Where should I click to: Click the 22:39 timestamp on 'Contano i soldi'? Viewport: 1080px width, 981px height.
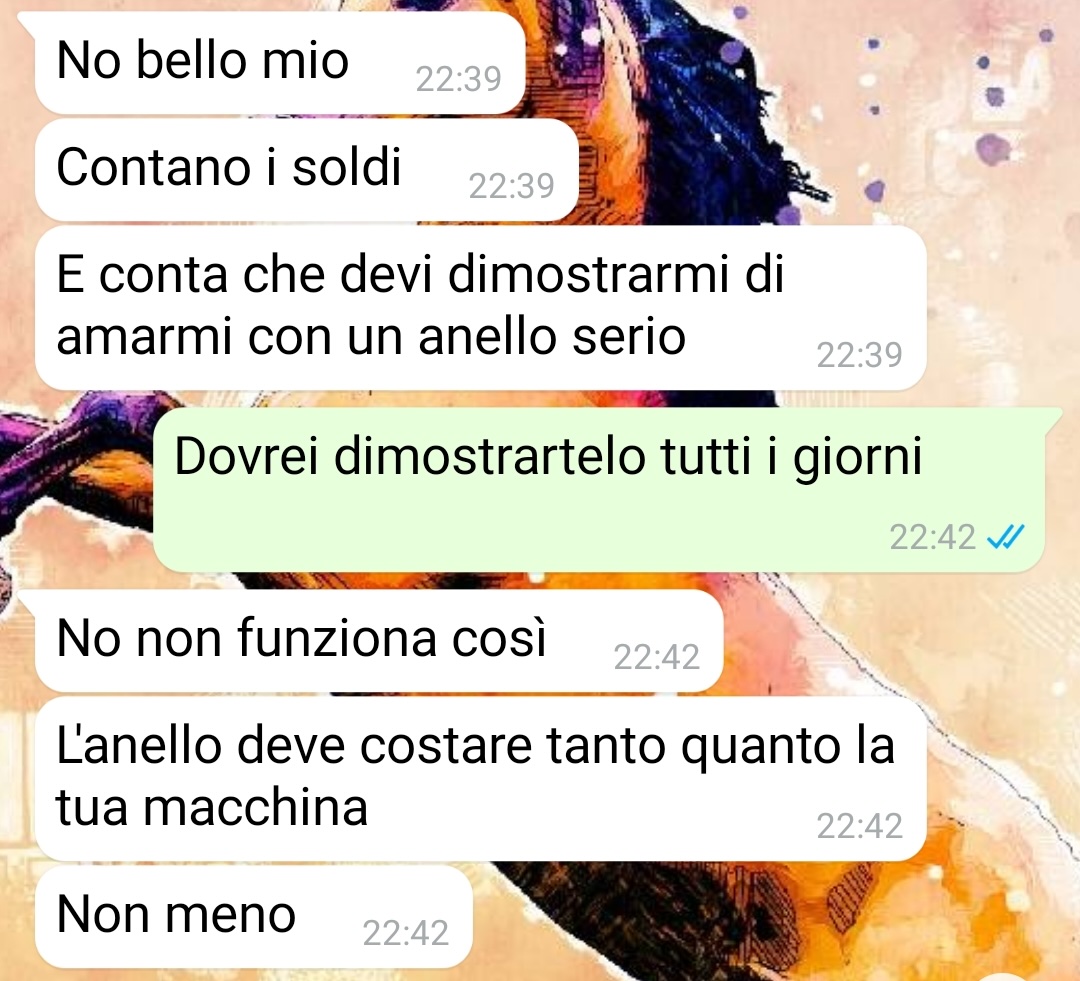click(x=512, y=186)
